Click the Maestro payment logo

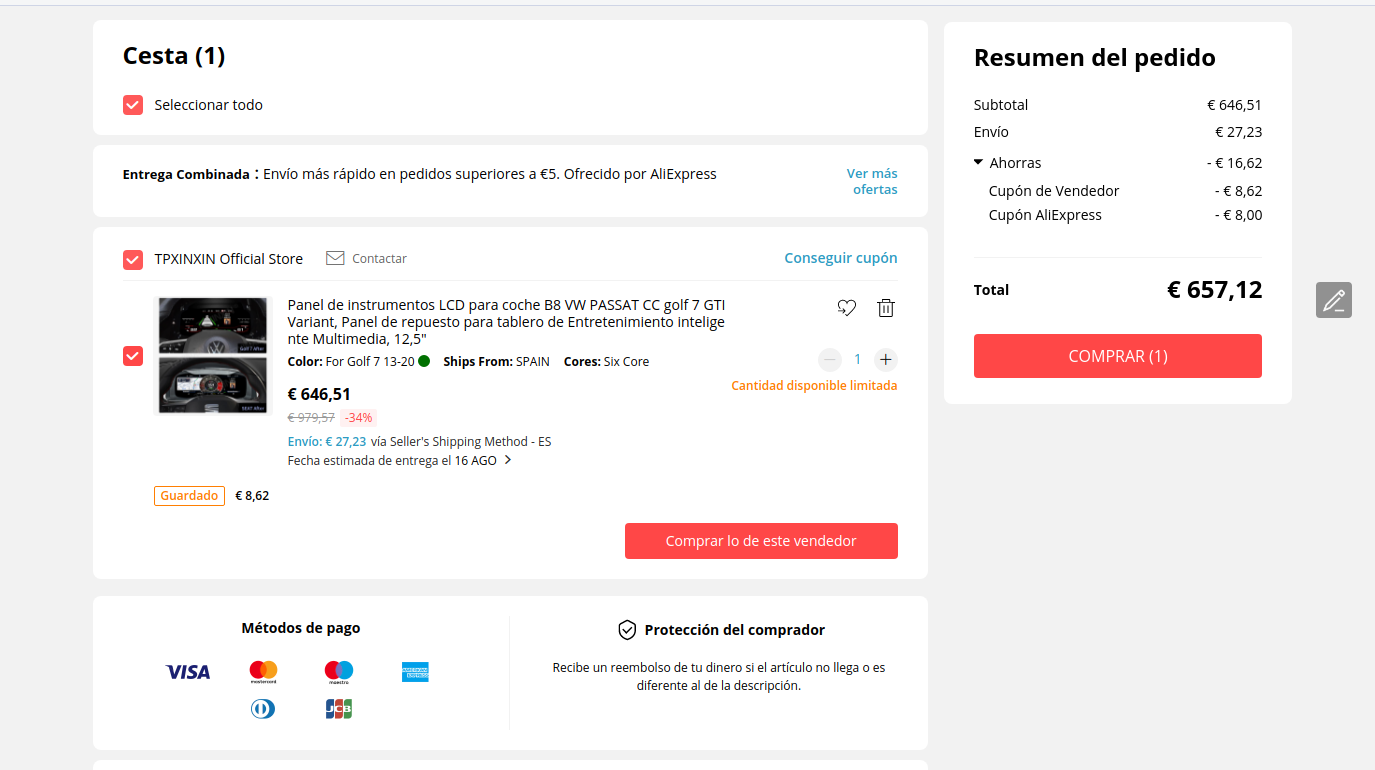click(x=339, y=672)
